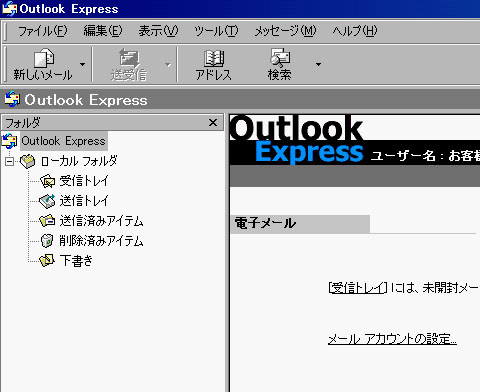The width and height of the screenshot is (480, 392).
Task: Close the フォルダ pane with X button
Action: 213,123
